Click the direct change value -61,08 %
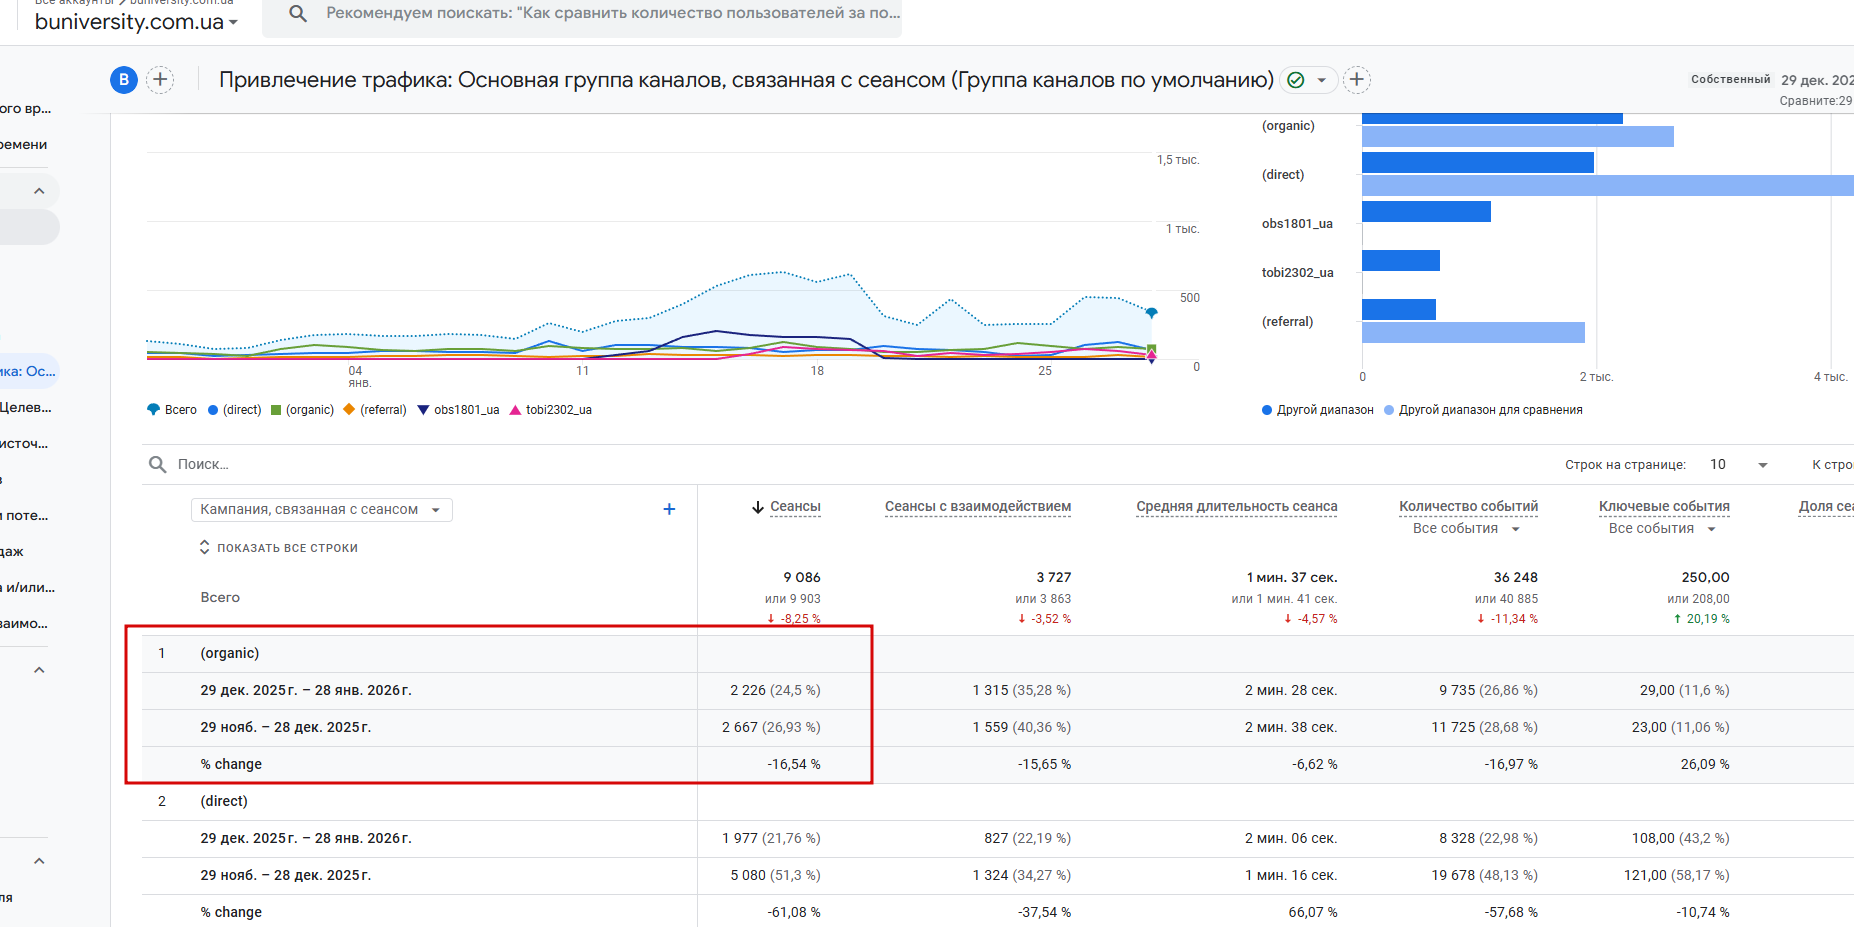1854x927 pixels. [x=794, y=913]
